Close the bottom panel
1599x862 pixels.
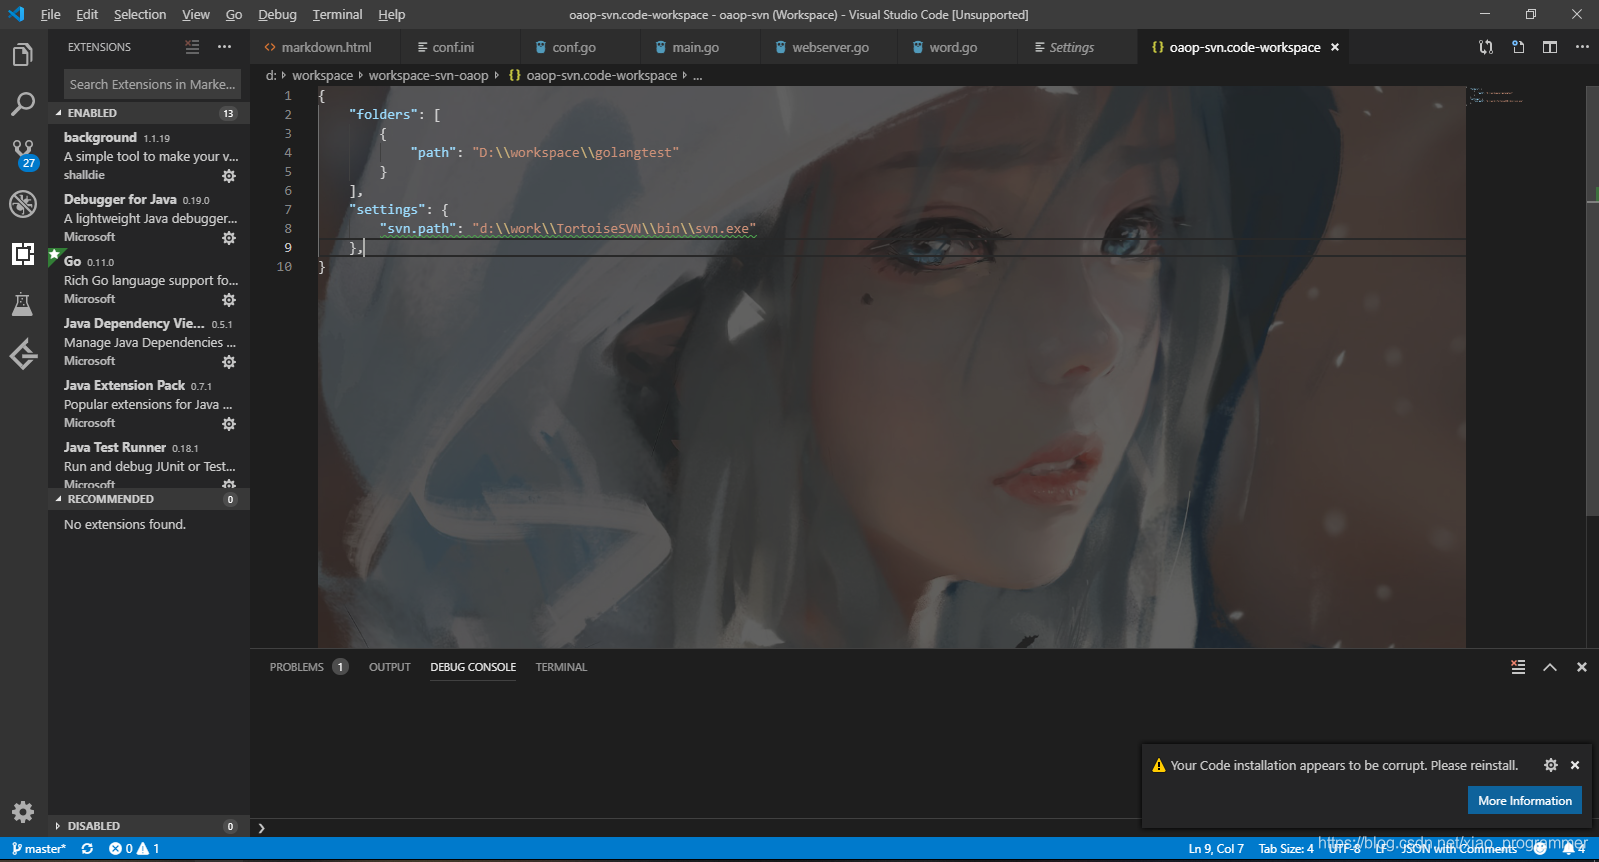pos(1582,667)
